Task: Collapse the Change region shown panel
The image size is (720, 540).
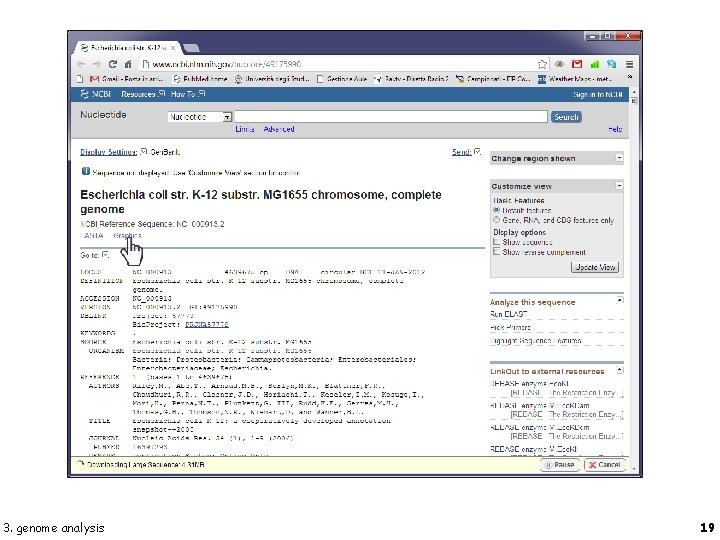Action: pos(619,158)
